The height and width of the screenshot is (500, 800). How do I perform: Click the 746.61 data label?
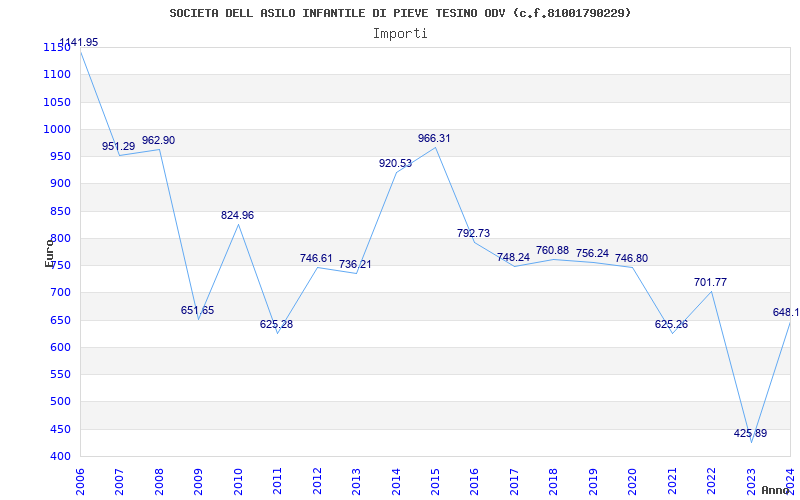(x=316, y=258)
